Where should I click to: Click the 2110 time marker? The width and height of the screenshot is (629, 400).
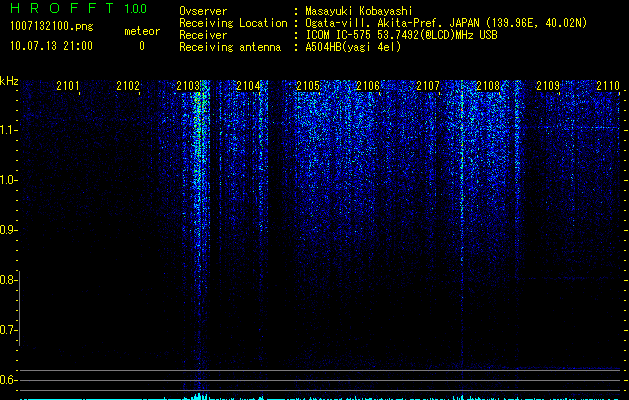coord(608,85)
